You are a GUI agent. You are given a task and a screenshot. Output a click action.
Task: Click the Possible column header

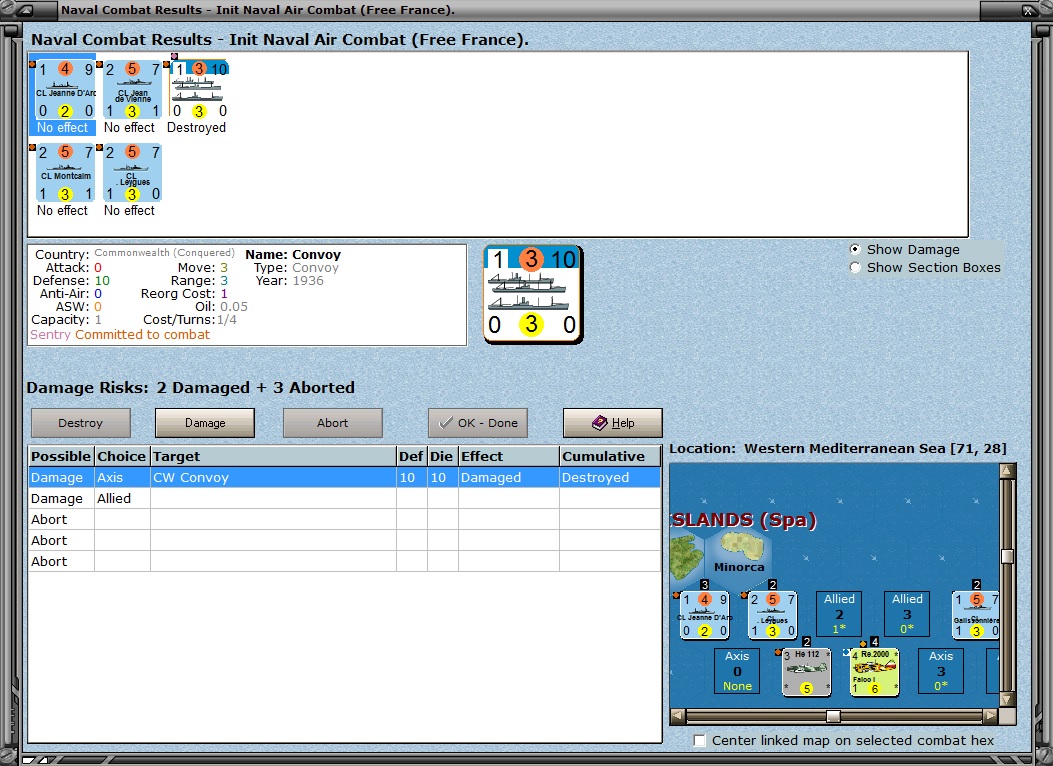[x=61, y=457]
